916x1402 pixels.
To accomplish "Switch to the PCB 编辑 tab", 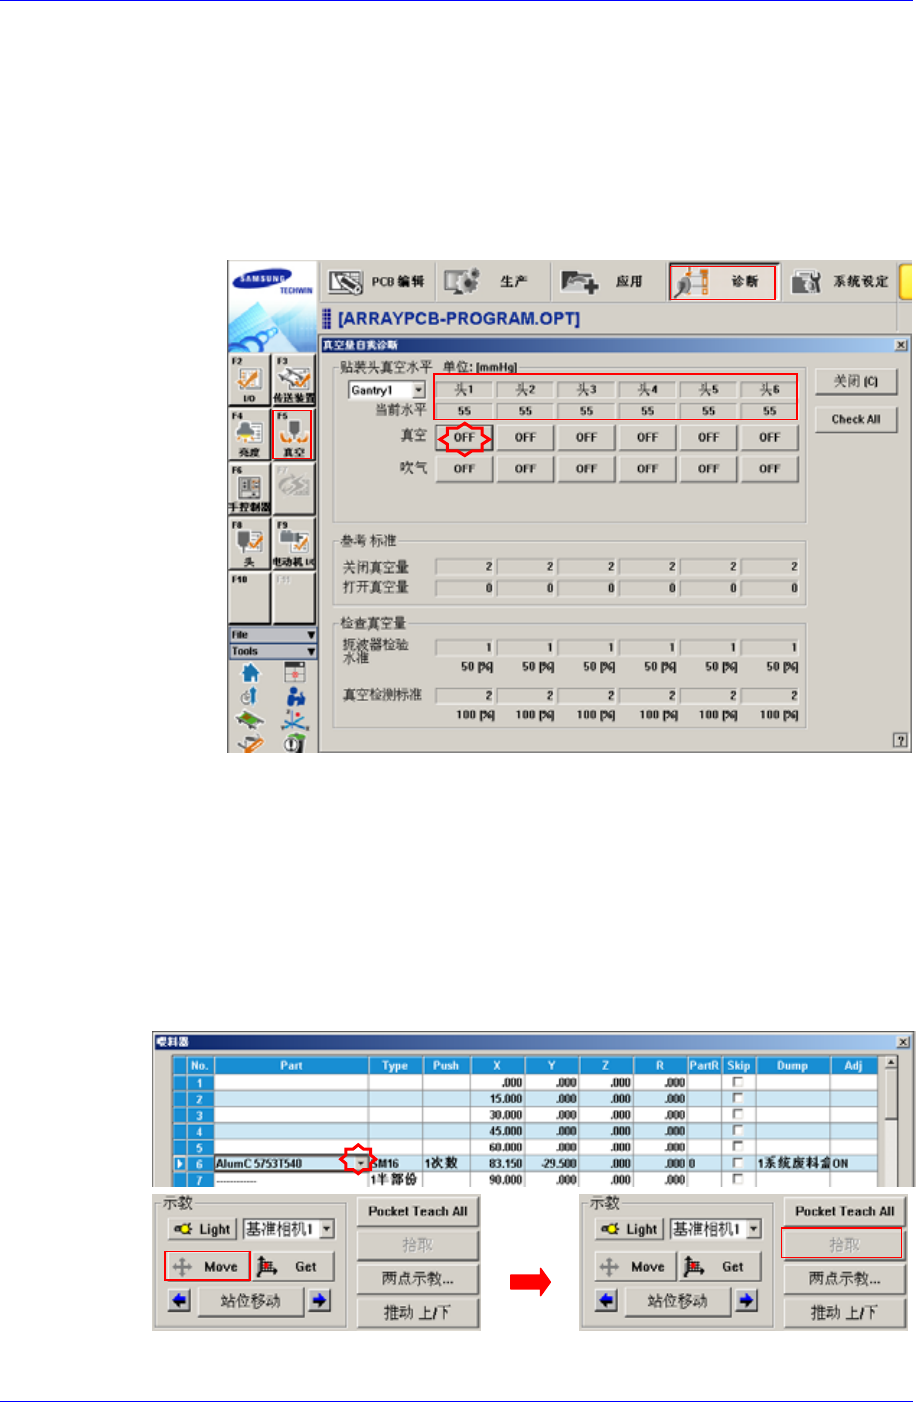I will (x=377, y=282).
